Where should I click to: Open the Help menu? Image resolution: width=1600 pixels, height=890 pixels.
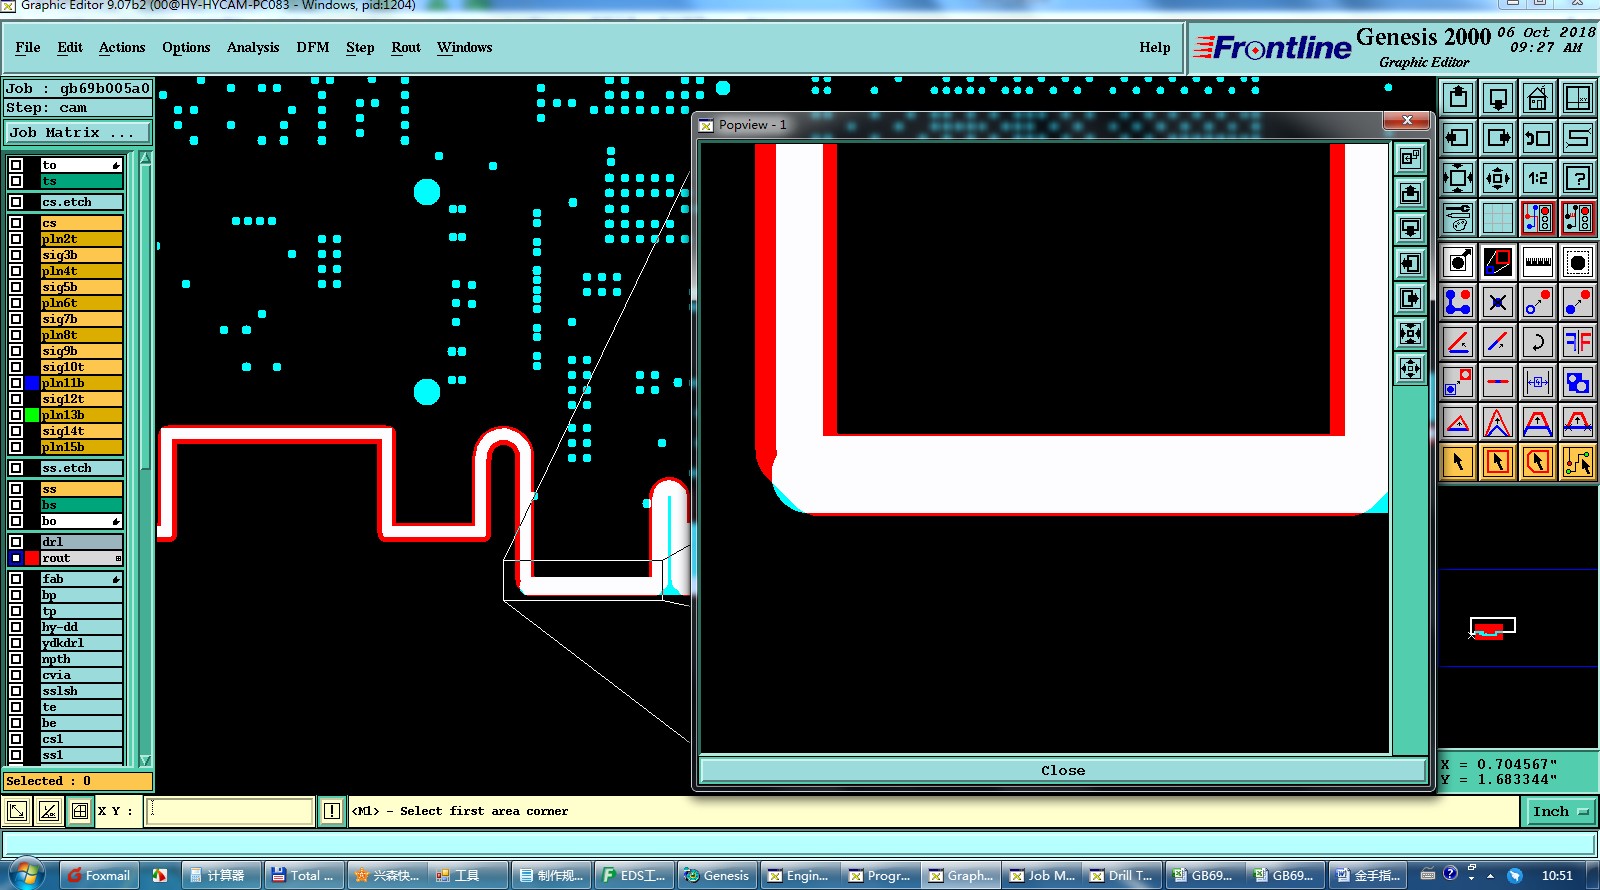pos(1155,47)
